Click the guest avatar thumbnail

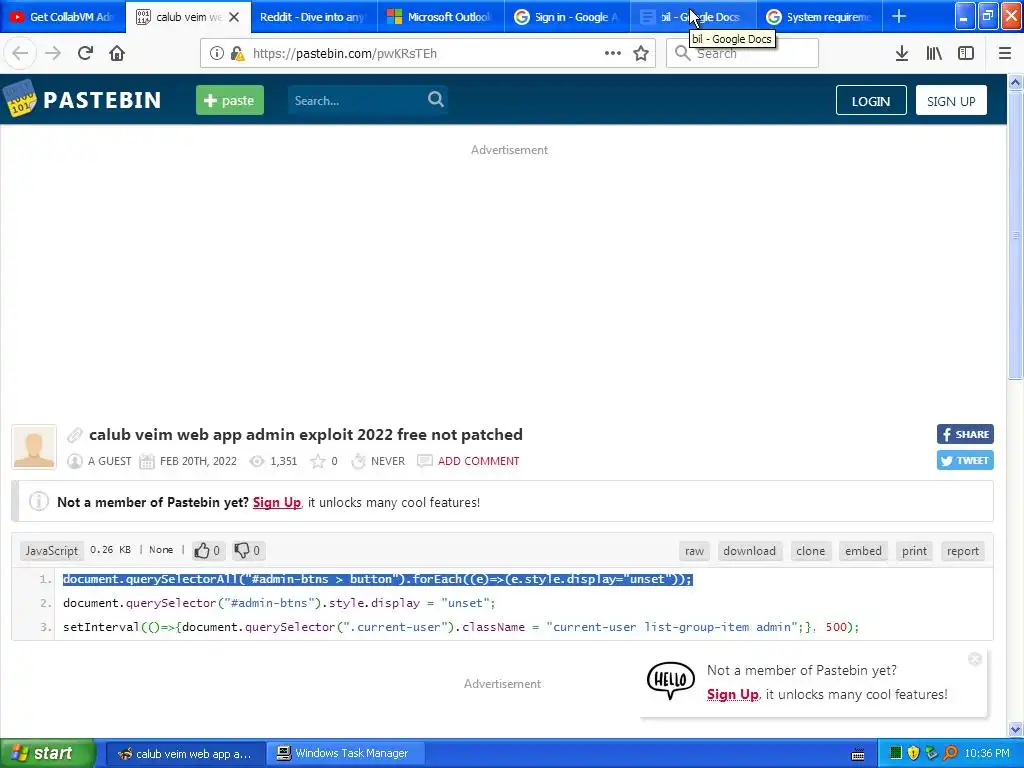[34, 447]
